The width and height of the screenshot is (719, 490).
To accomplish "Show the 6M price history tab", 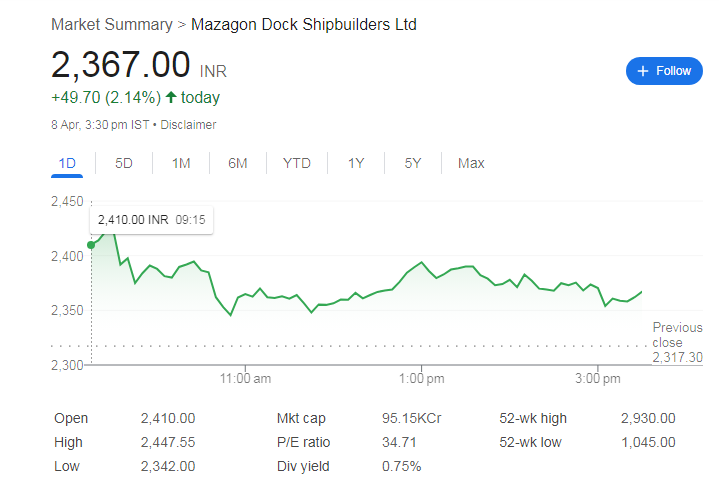I will coord(237,163).
